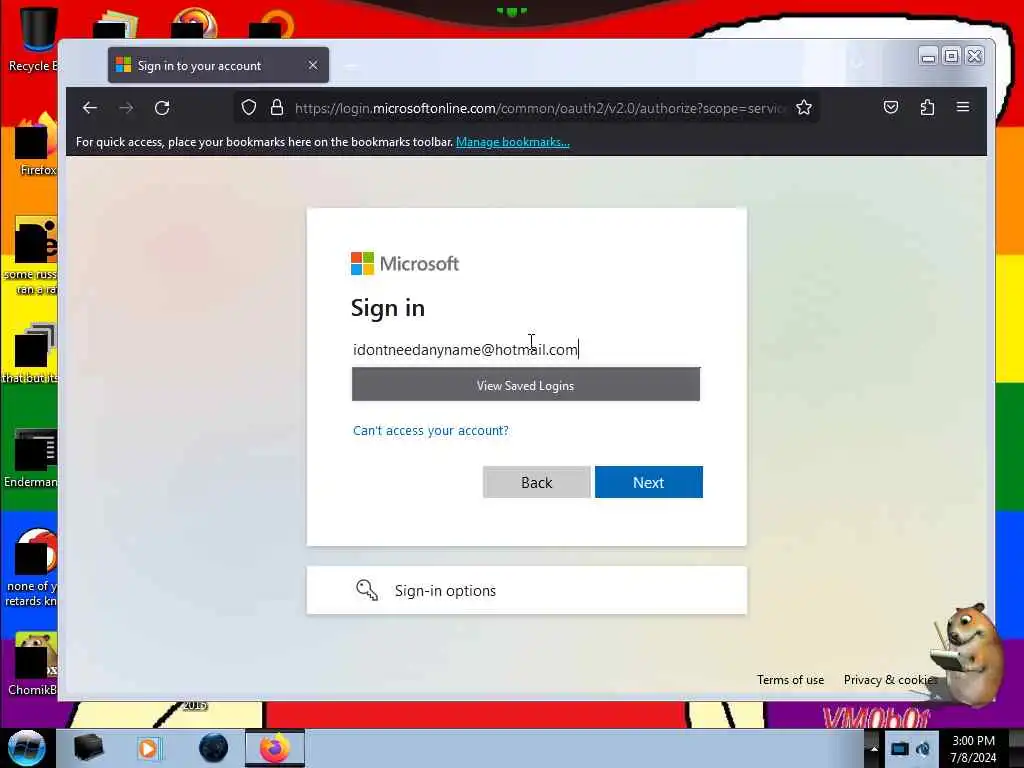Open 'Can't access your account?' link
The height and width of the screenshot is (768, 1024).
[x=430, y=430]
